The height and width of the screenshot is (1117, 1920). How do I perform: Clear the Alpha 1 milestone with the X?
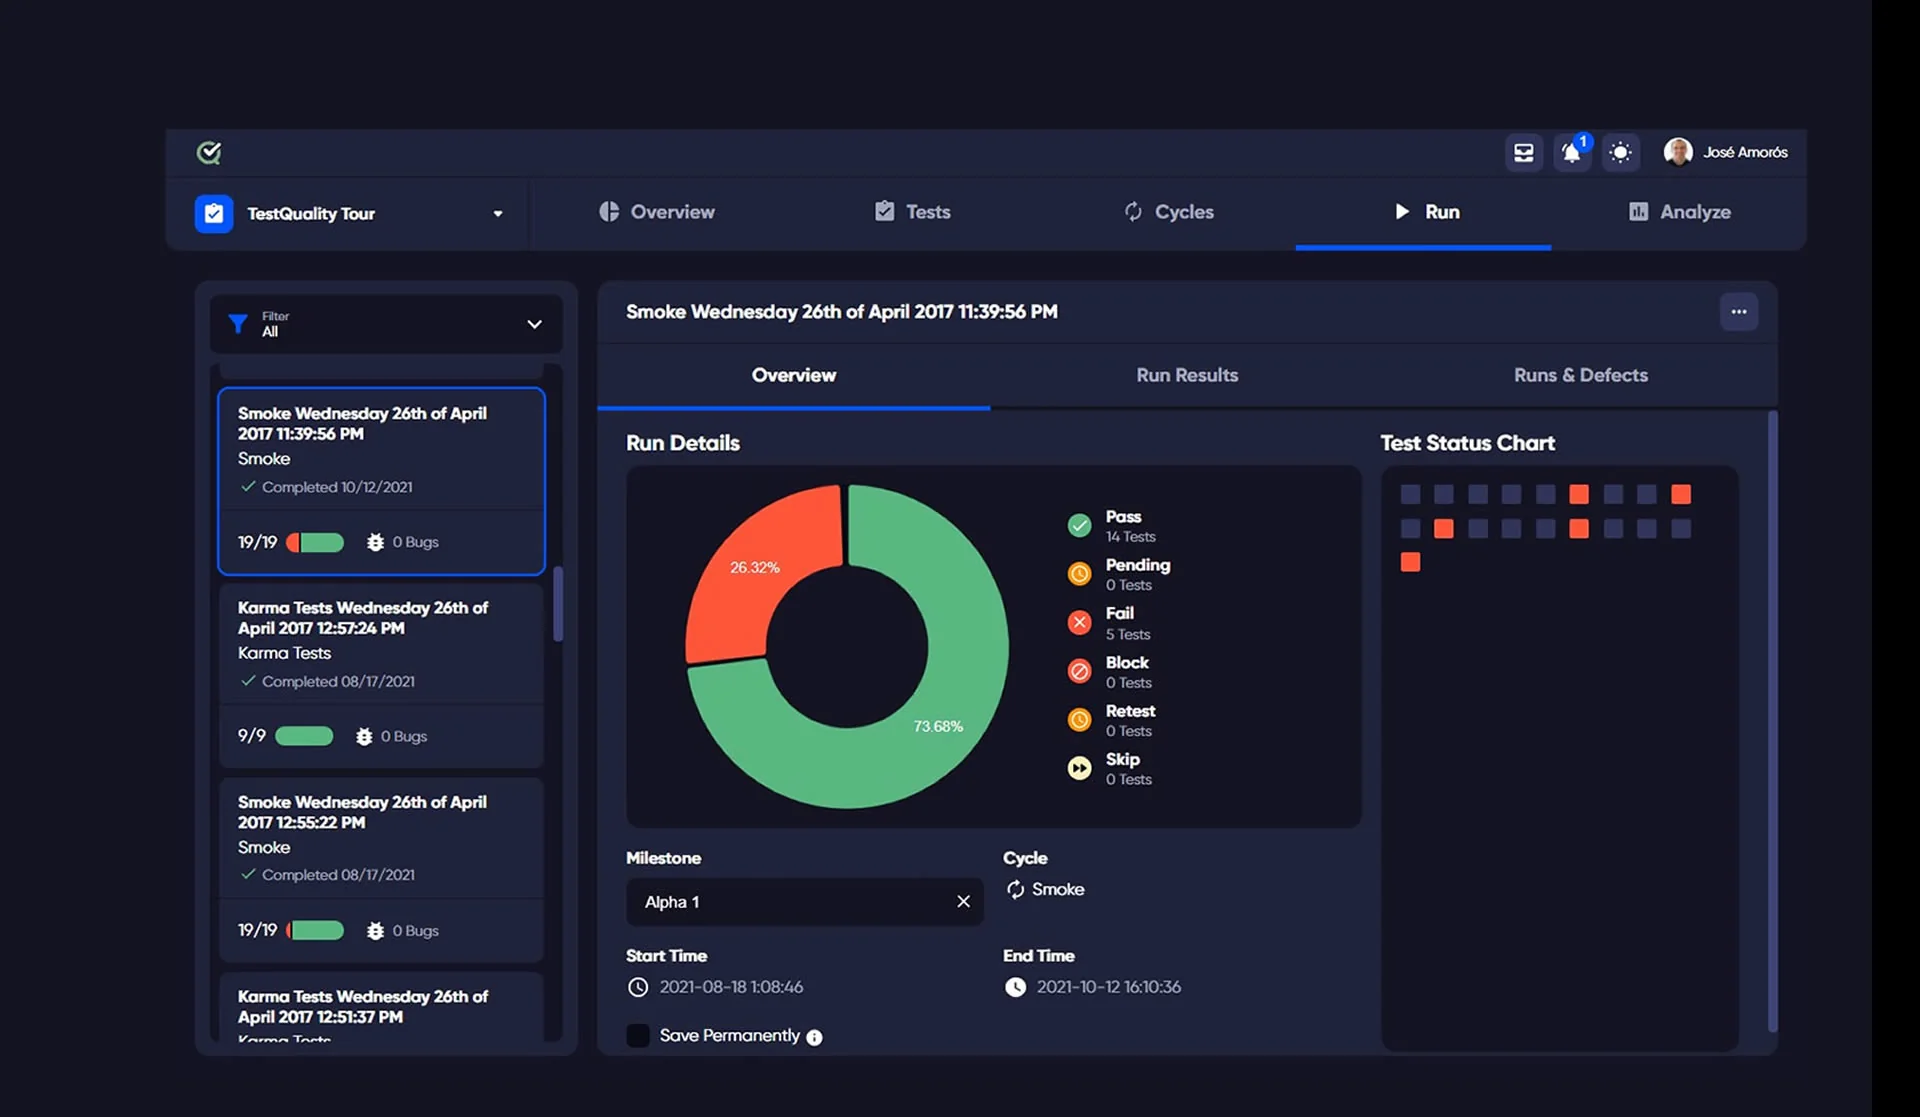tap(963, 901)
